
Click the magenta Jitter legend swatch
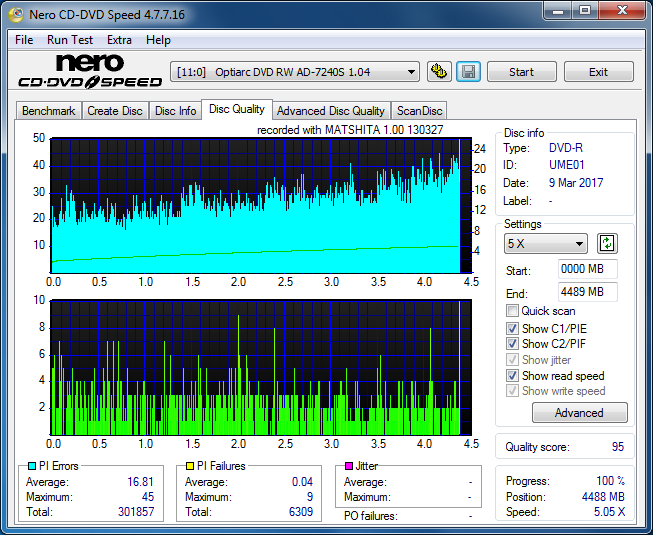[349, 466]
